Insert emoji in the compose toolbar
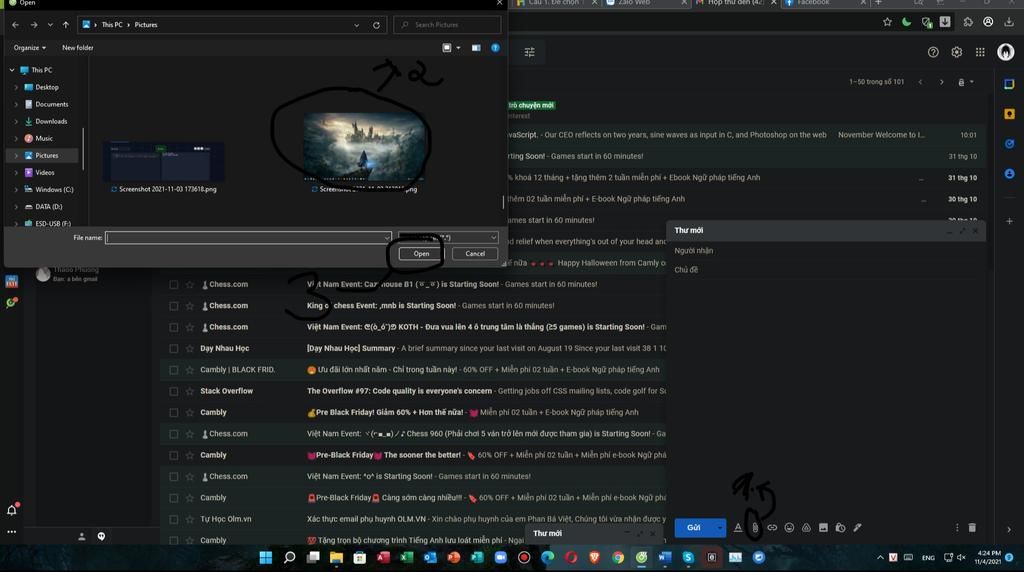This screenshot has width=1024, height=572. (x=789, y=528)
